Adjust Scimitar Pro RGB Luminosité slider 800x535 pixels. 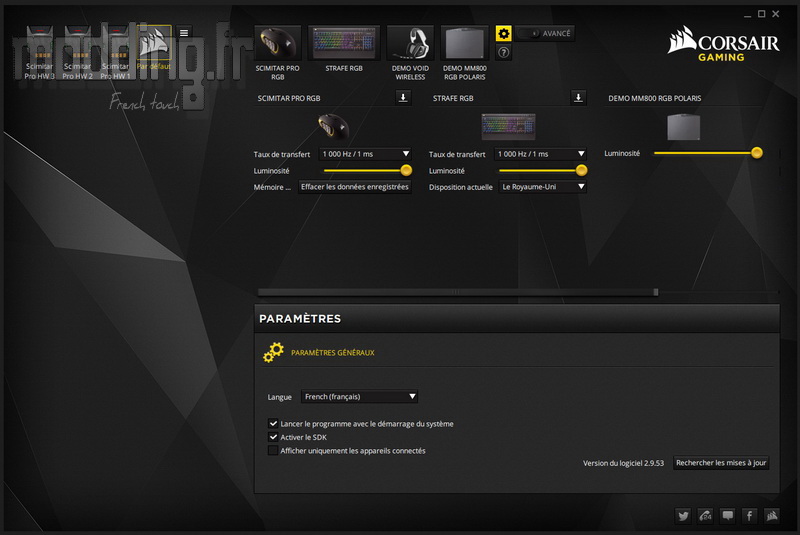click(406, 170)
